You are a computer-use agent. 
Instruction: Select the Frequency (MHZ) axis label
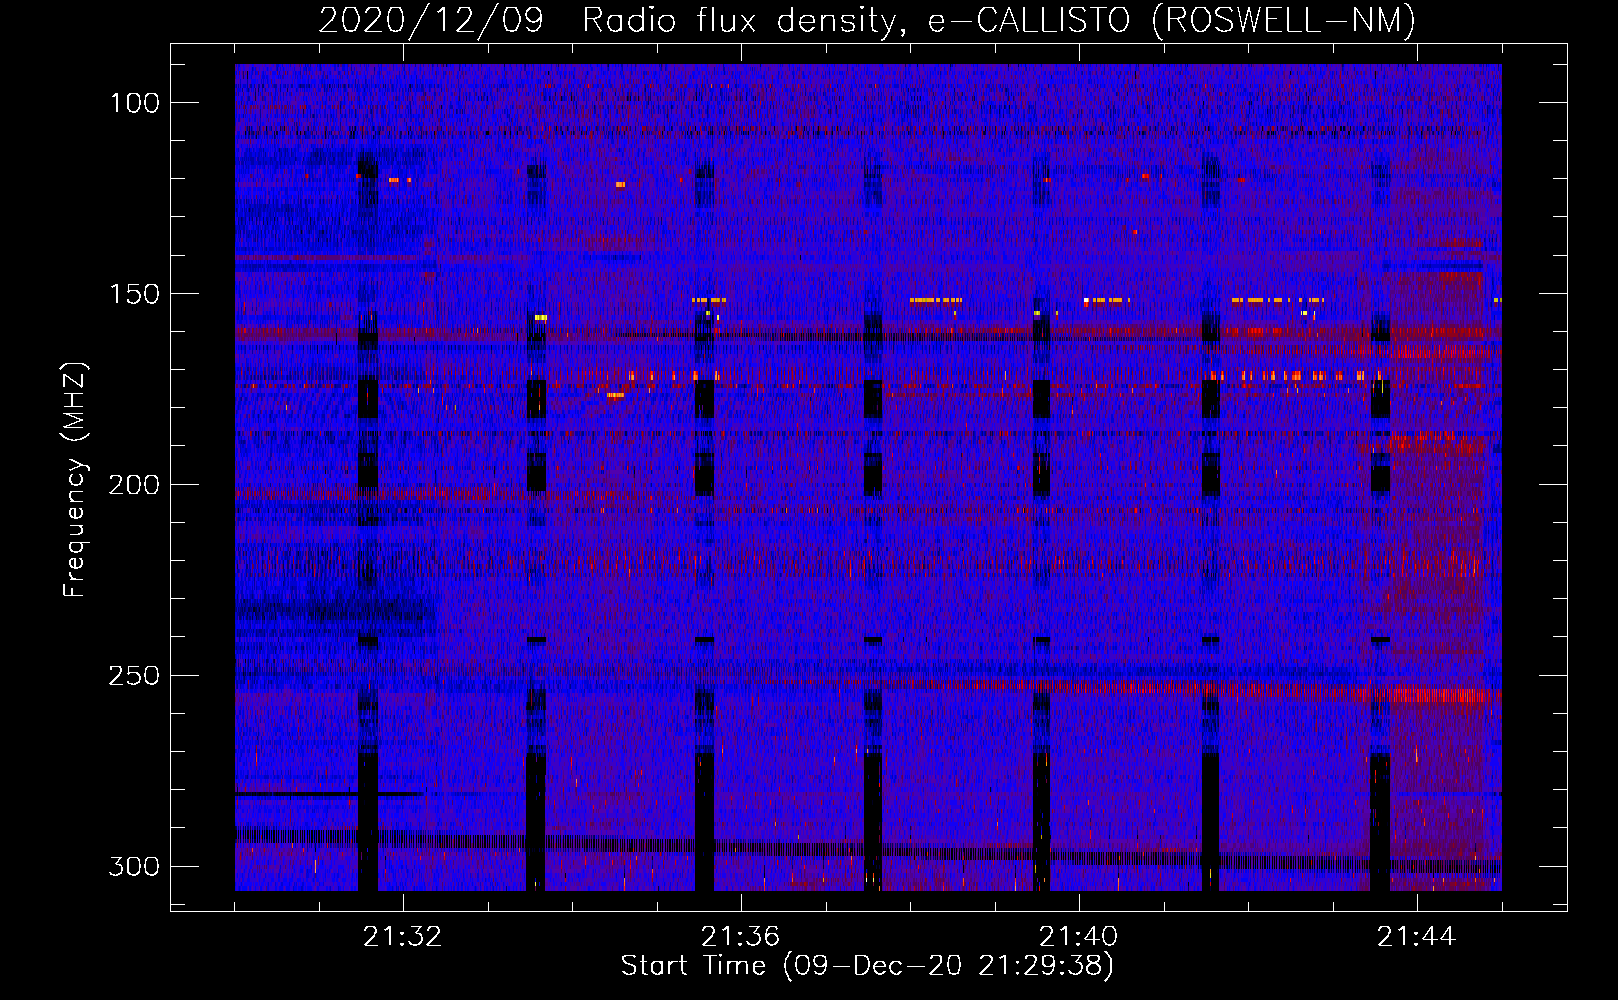click(x=75, y=479)
